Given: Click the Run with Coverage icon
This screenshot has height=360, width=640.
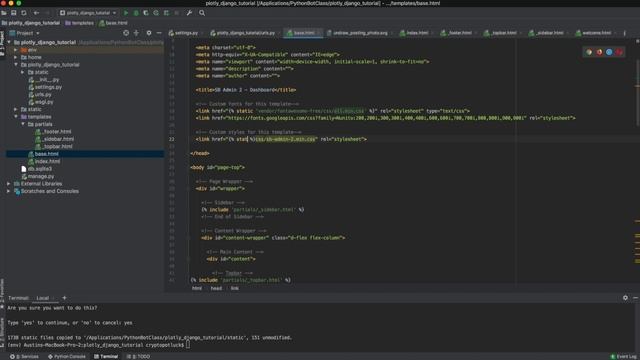Looking at the screenshot, I should 146,13.
